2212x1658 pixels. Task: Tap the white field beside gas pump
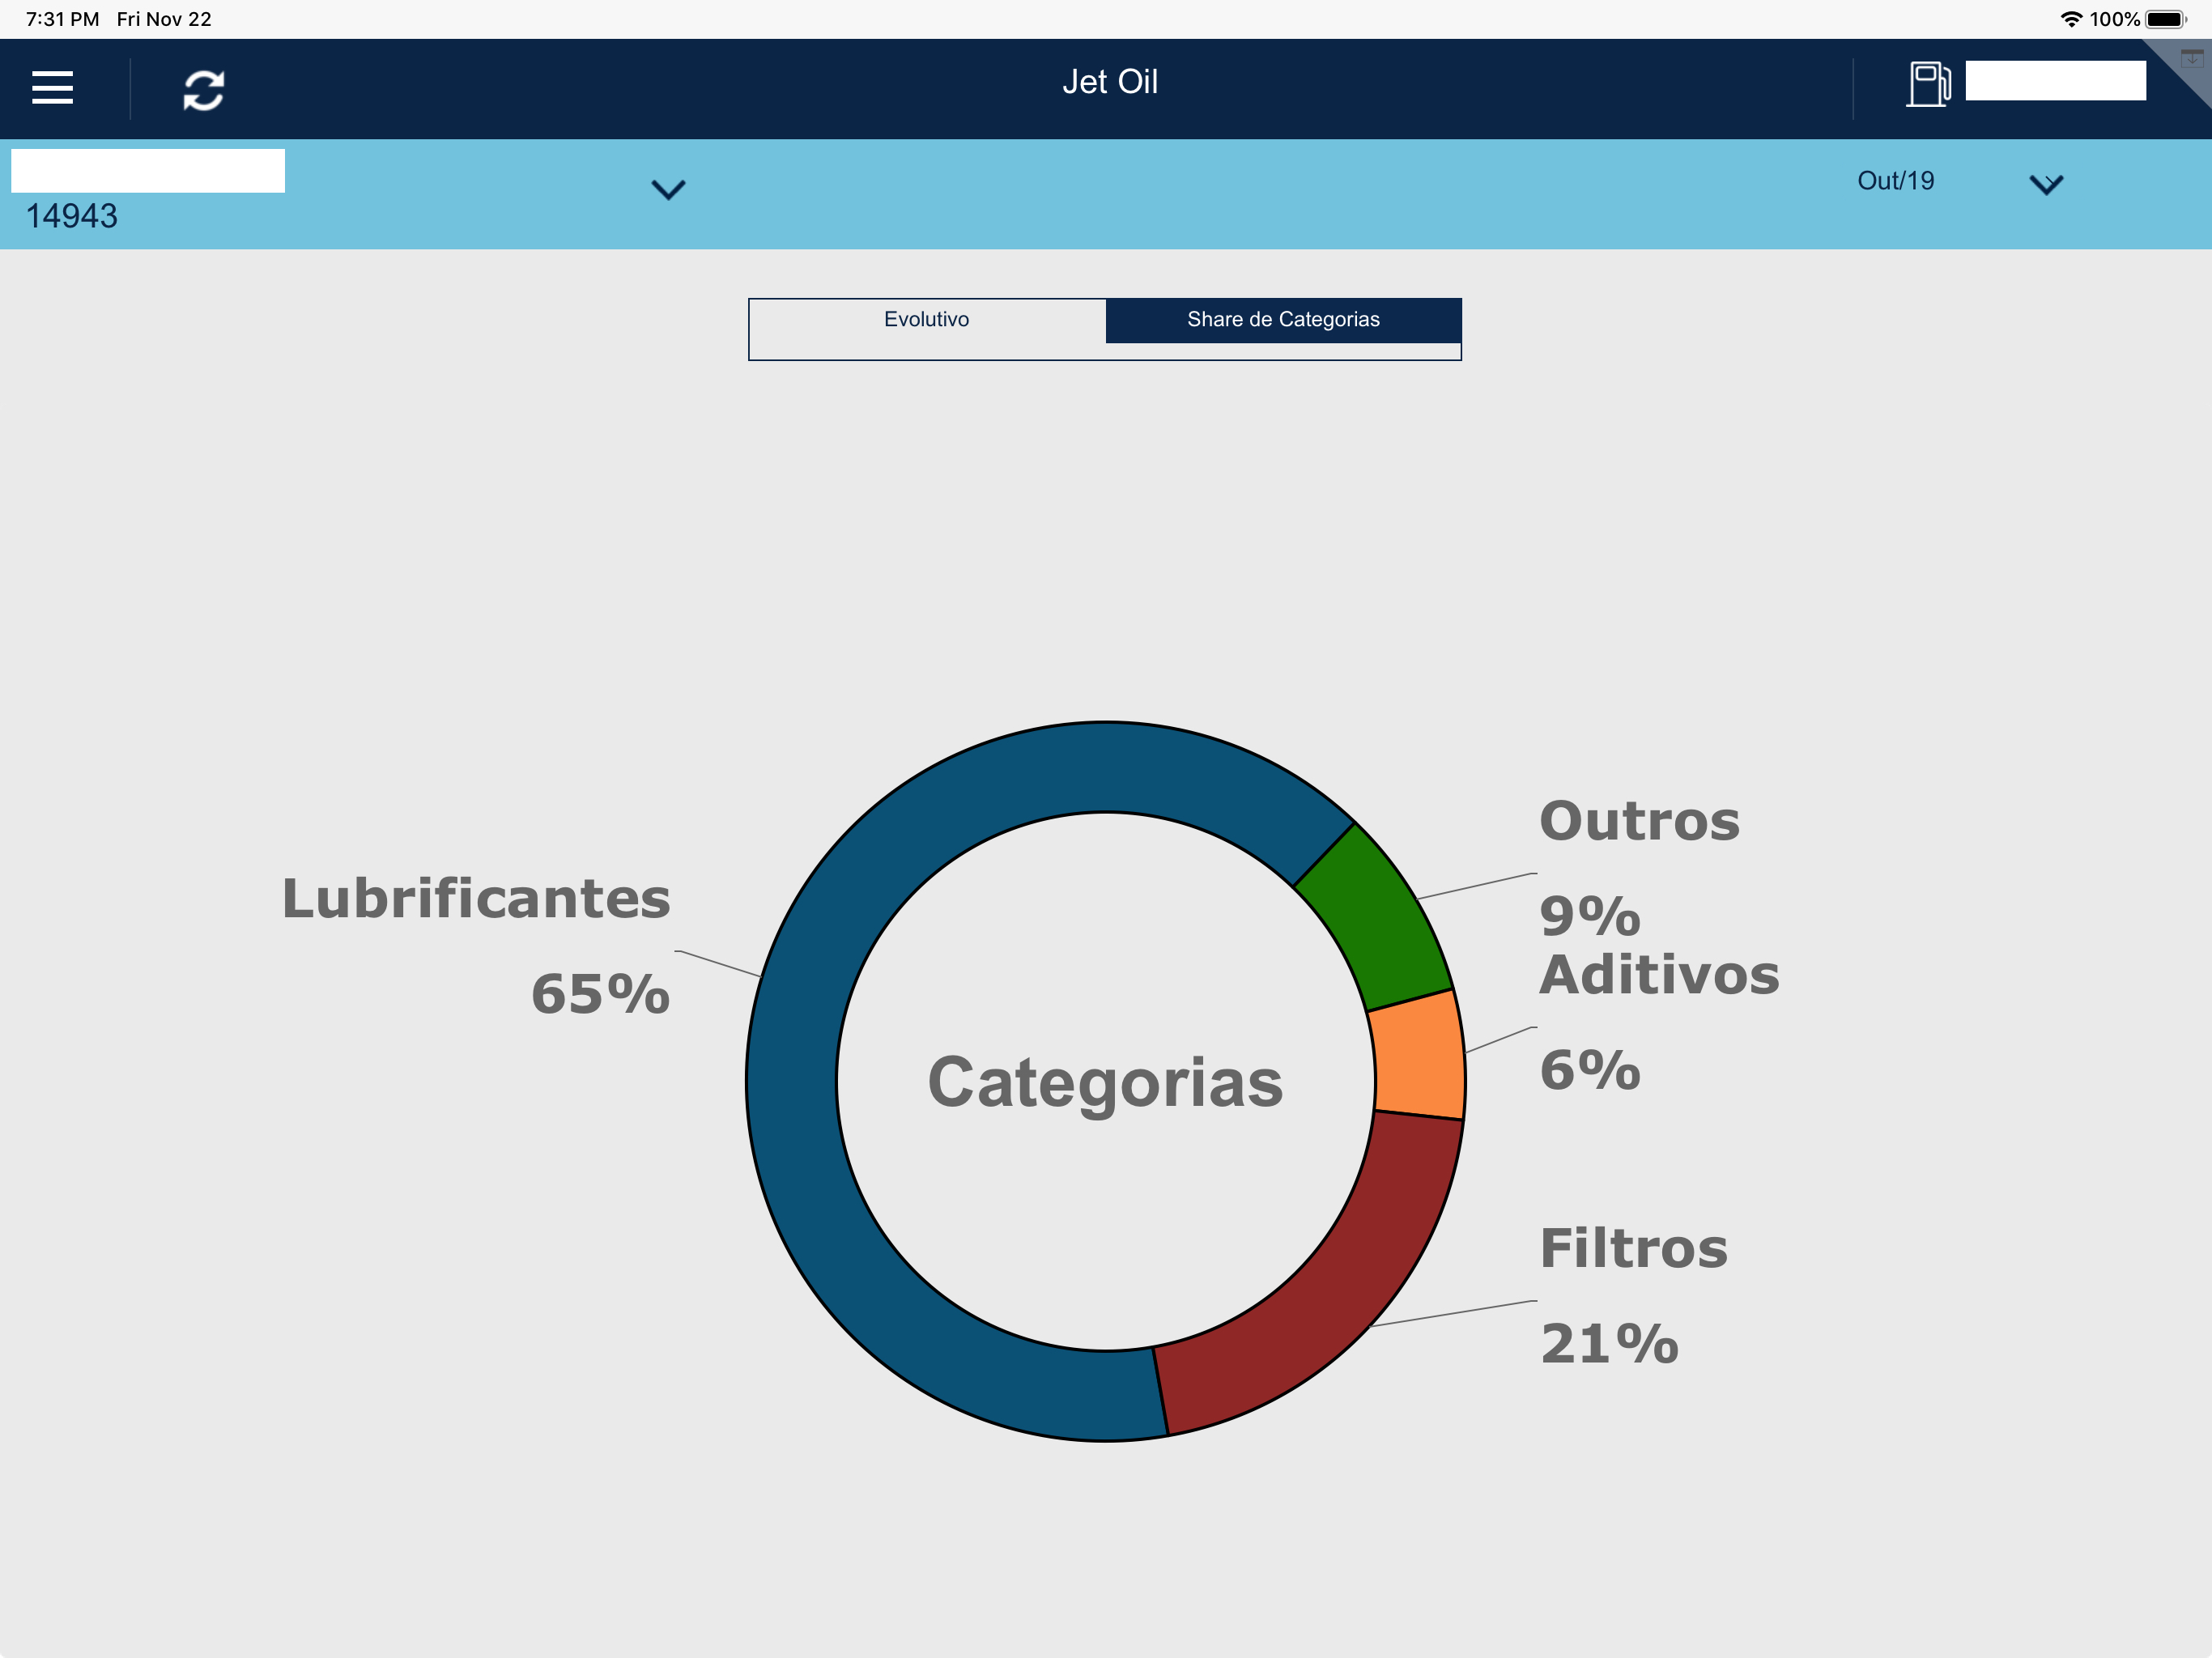click(x=2055, y=81)
